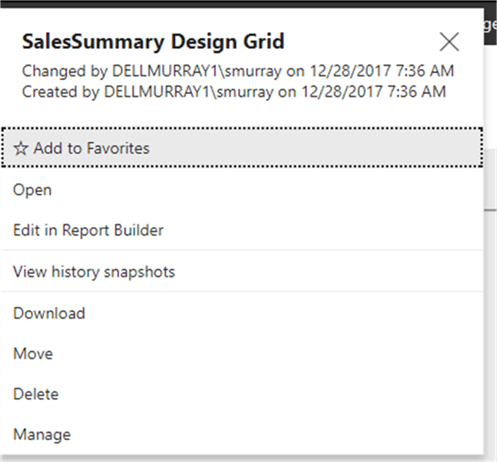Click the gray scrollbar track behind the panel
Viewport: 497px width, 462px height.
pos(490,180)
